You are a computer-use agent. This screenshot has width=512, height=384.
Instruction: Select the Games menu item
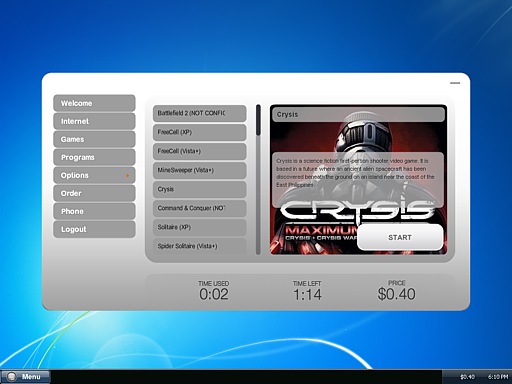[x=94, y=139]
